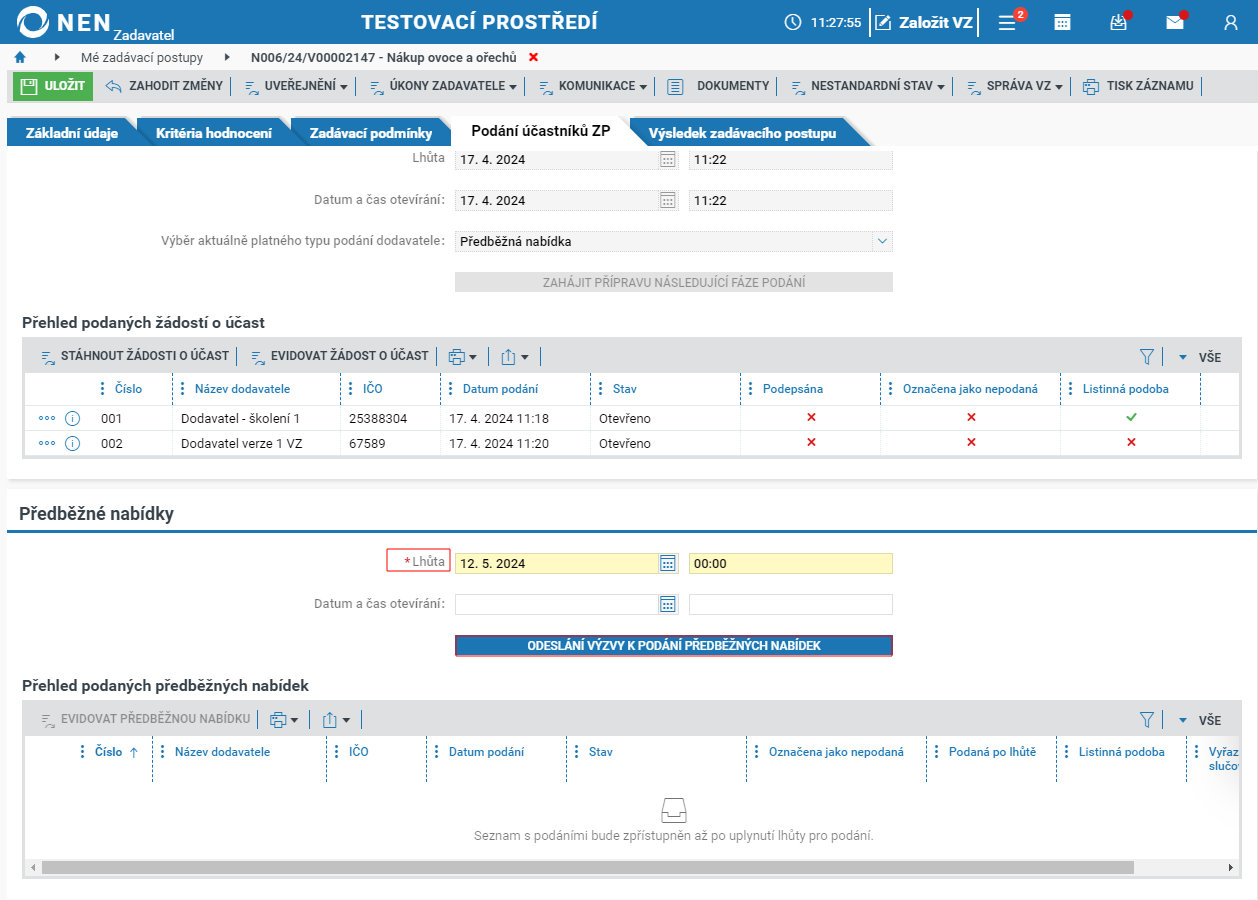
Task: Open column menu dots of Stav in žádosti table
Action: coord(601,389)
